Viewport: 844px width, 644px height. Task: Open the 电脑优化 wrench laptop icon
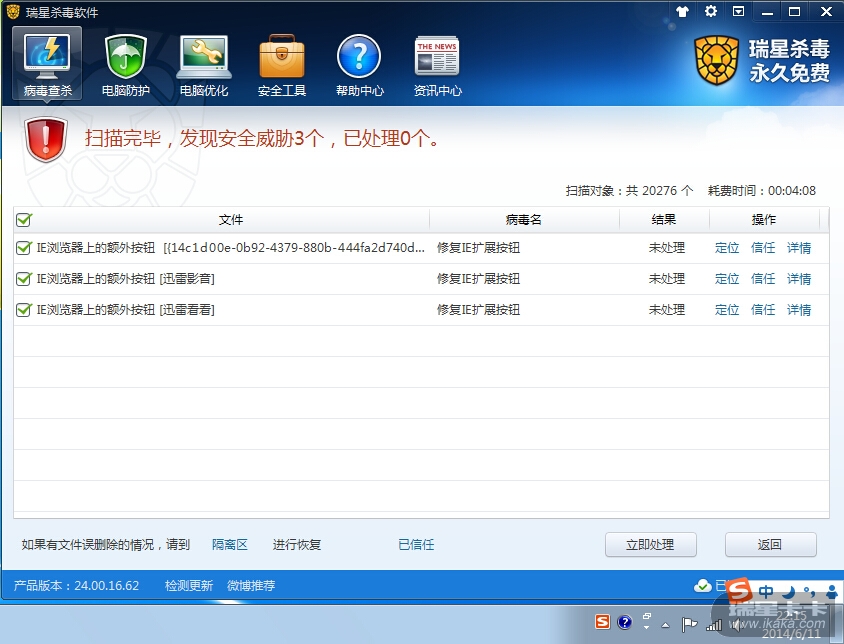pyautogui.click(x=204, y=63)
